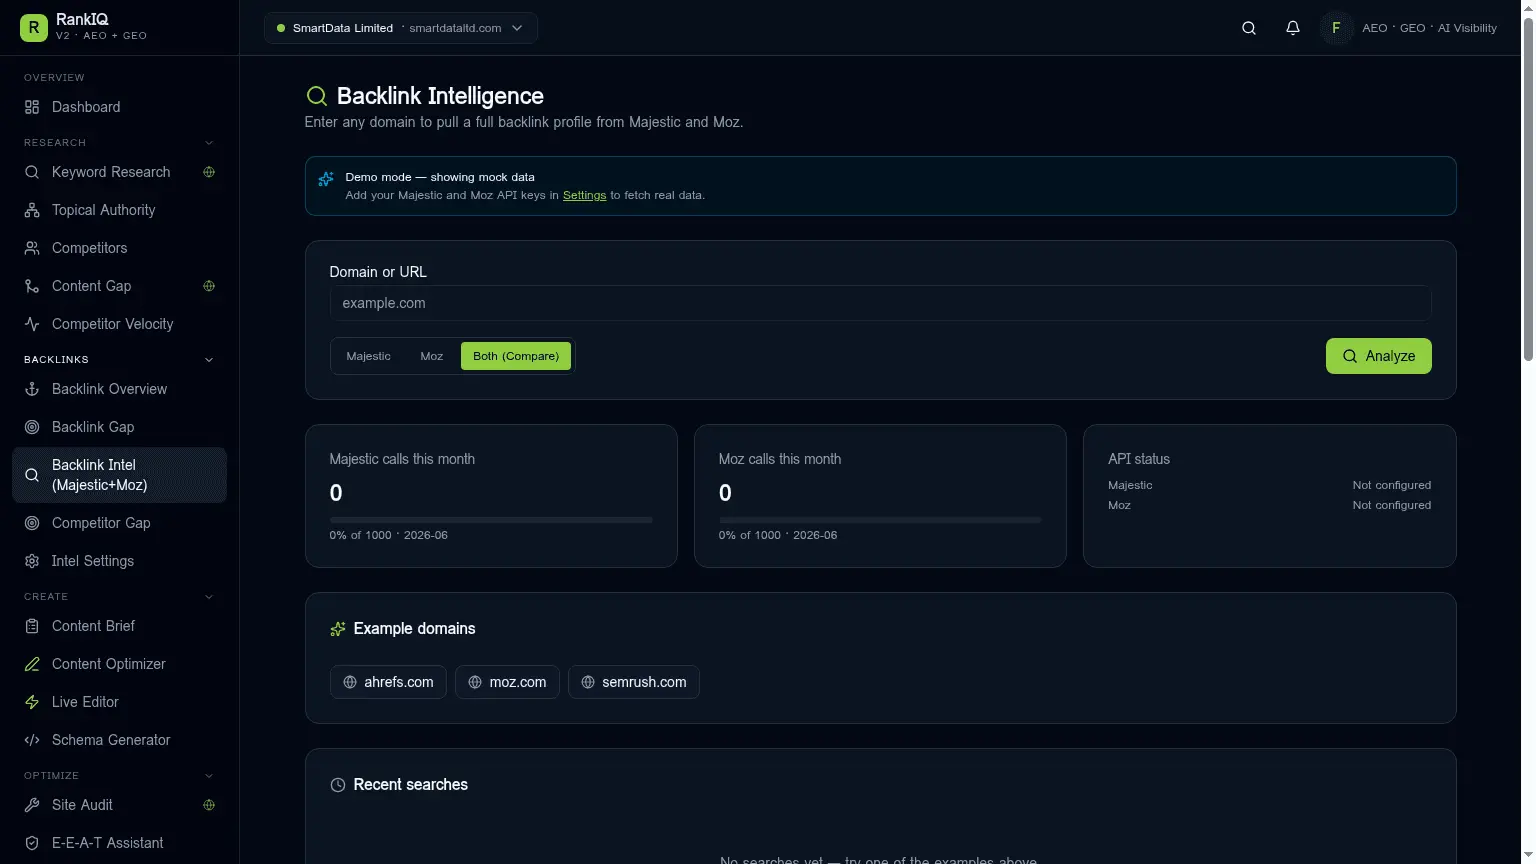1536x864 pixels.
Task: Click Moz 'Not configured' status
Action: [x=1391, y=505]
